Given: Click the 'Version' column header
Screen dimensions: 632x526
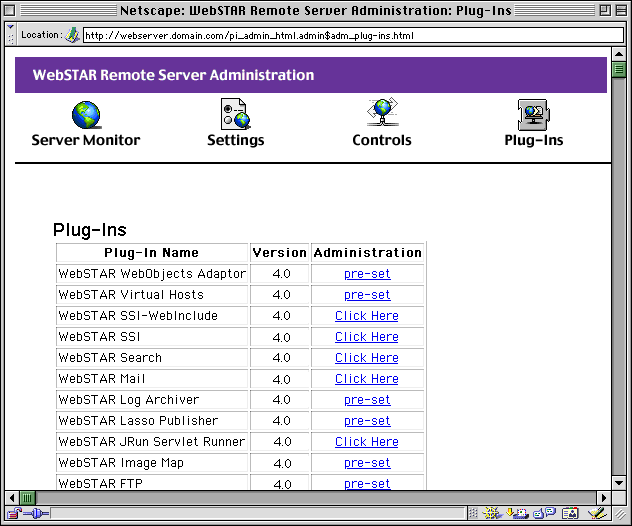Looking at the screenshot, I should [280, 253].
